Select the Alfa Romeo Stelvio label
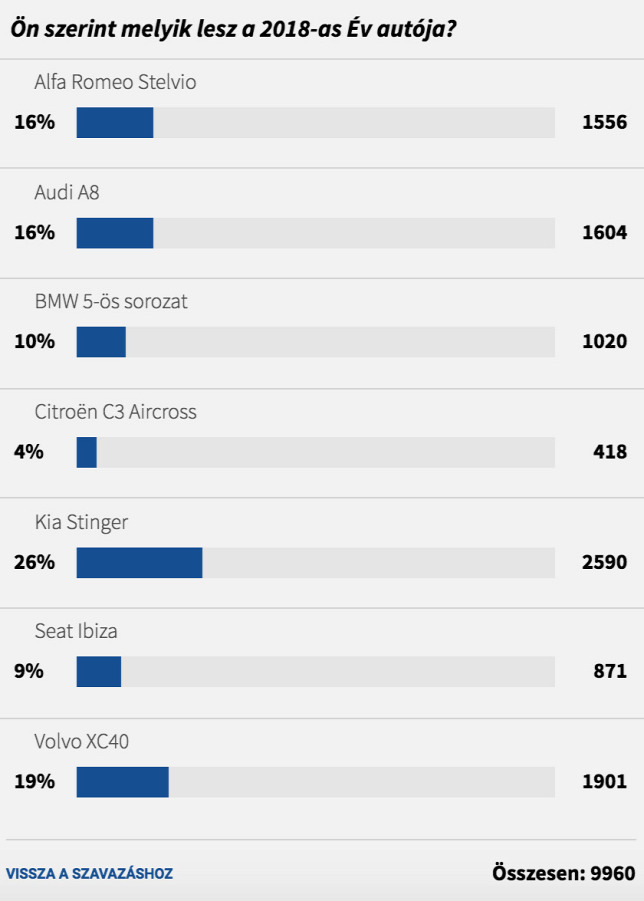644x901 pixels. point(115,82)
